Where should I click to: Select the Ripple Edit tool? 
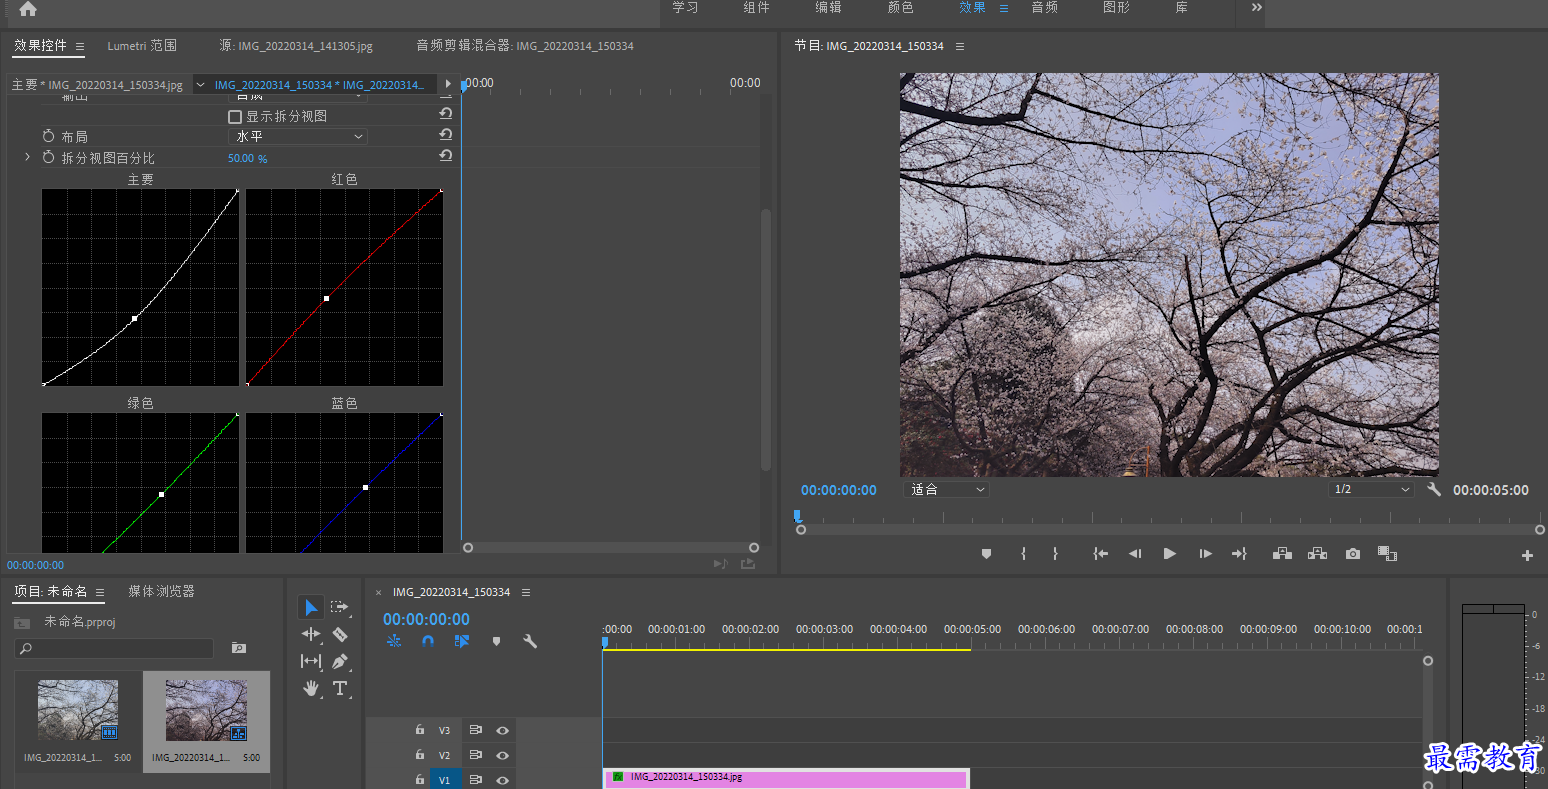[311, 634]
